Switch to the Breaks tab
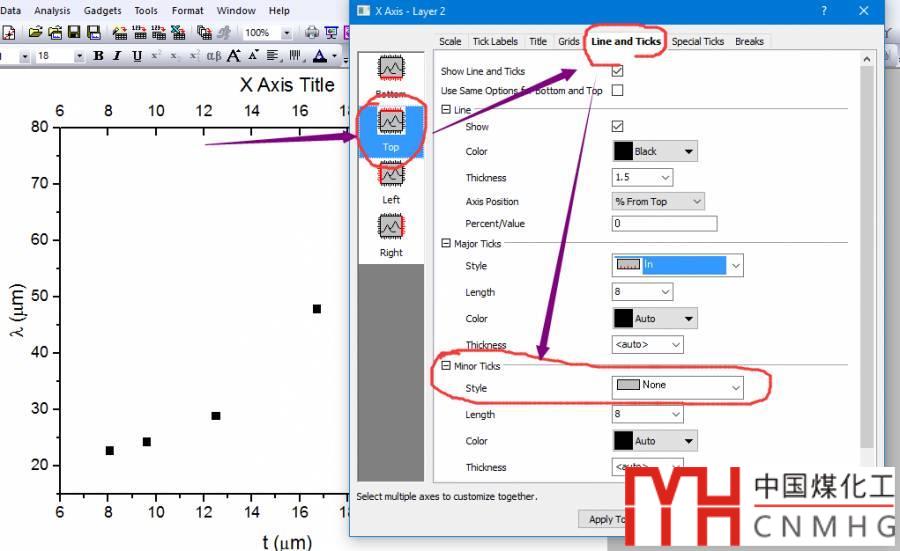 (749, 41)
